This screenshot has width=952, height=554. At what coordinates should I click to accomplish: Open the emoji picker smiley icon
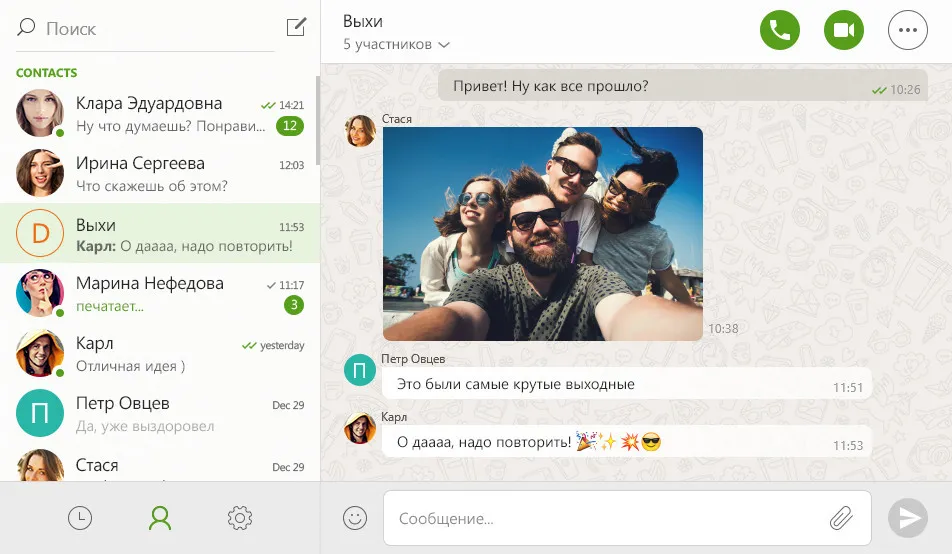pos(355,518)
